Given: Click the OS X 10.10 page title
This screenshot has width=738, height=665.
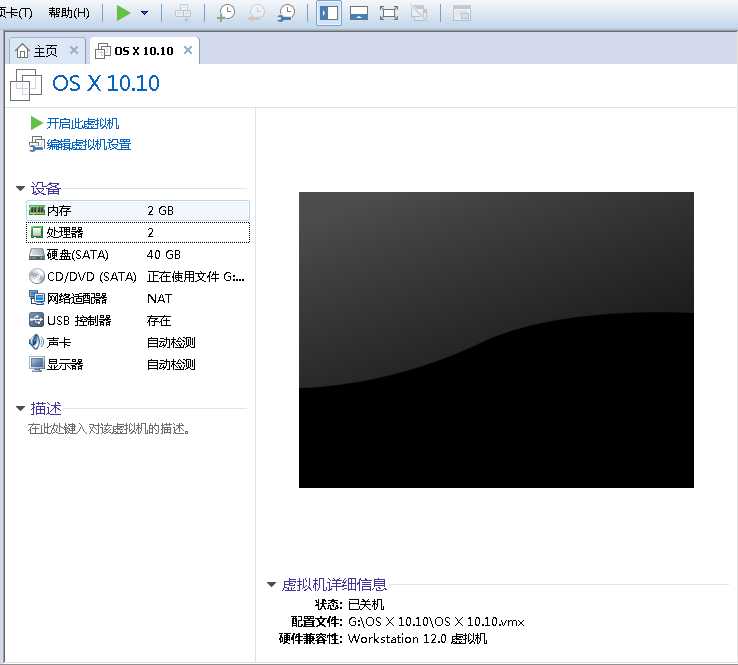Looking at the screenshot, I should [106, 83].
